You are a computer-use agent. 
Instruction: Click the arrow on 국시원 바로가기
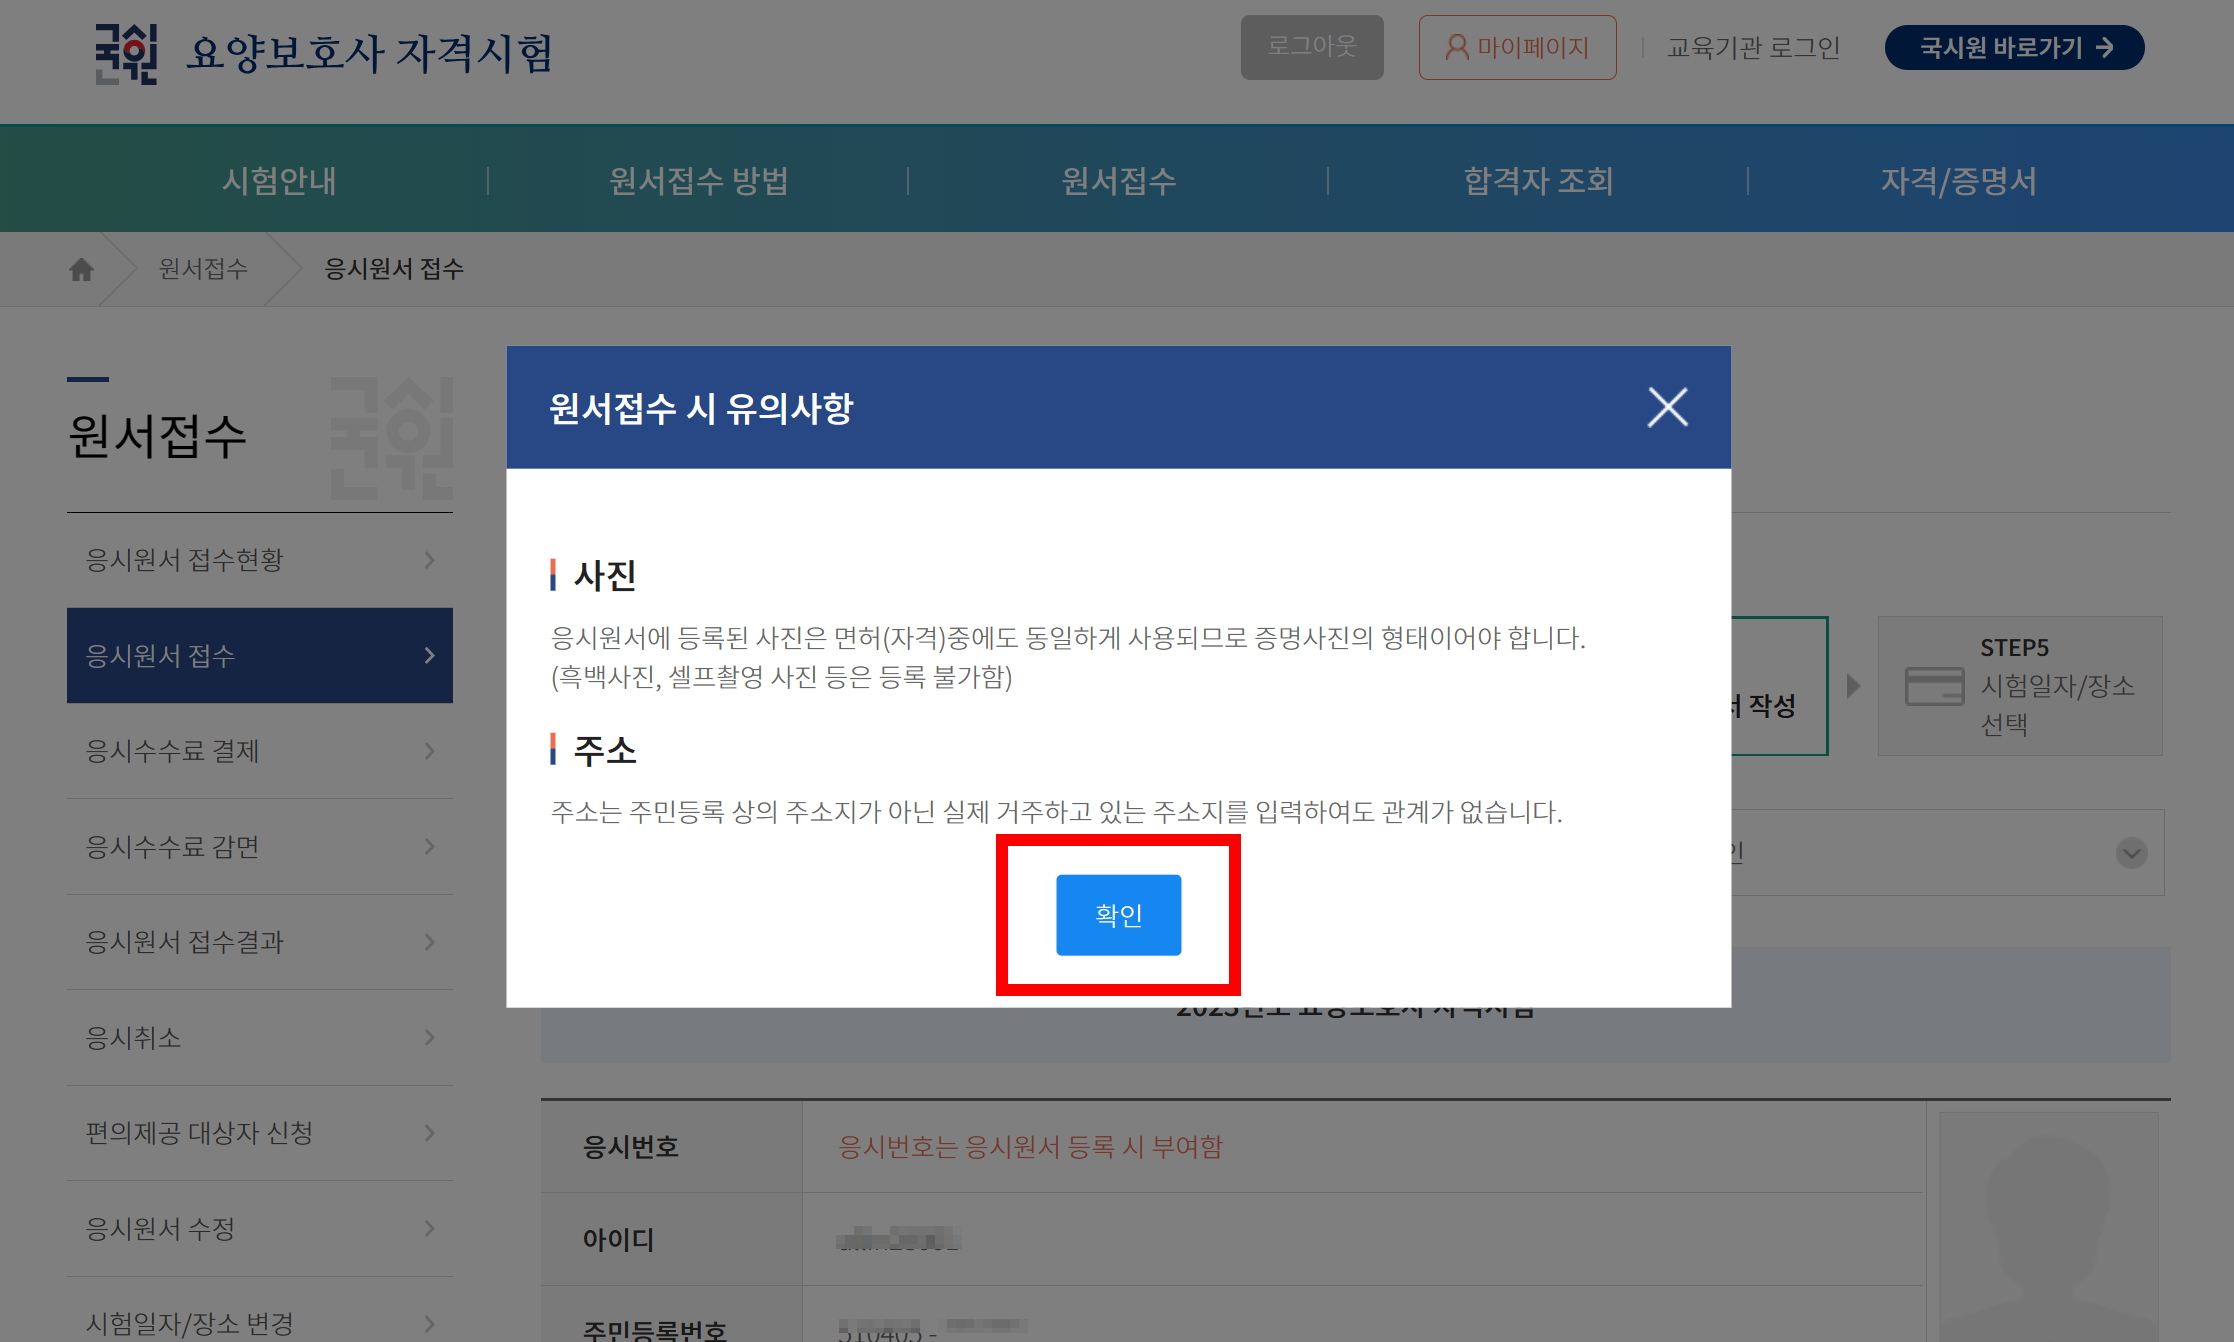click(2105, 47)
